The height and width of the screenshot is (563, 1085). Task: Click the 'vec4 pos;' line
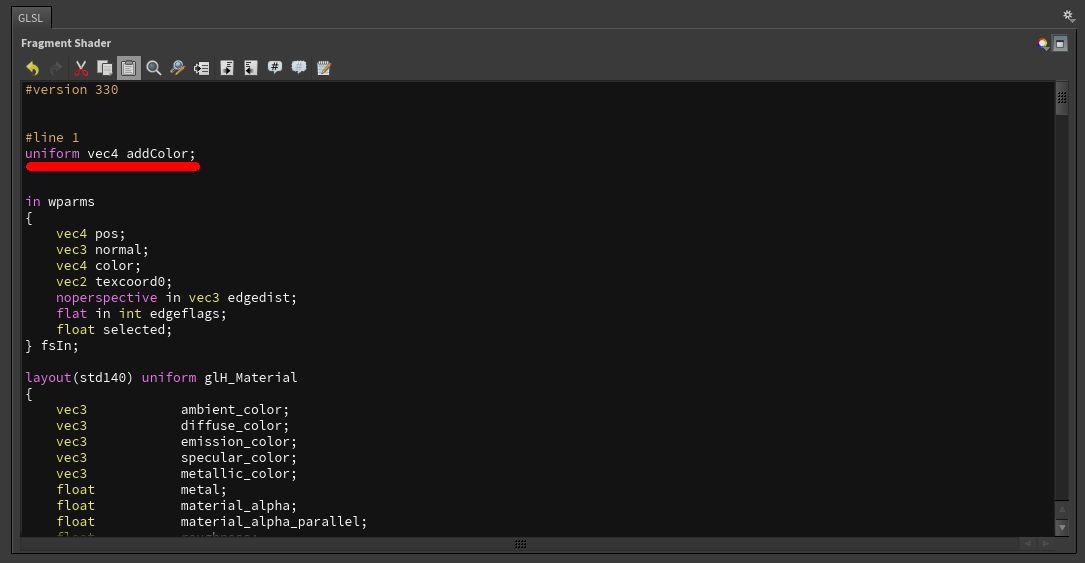pos(91,234)
